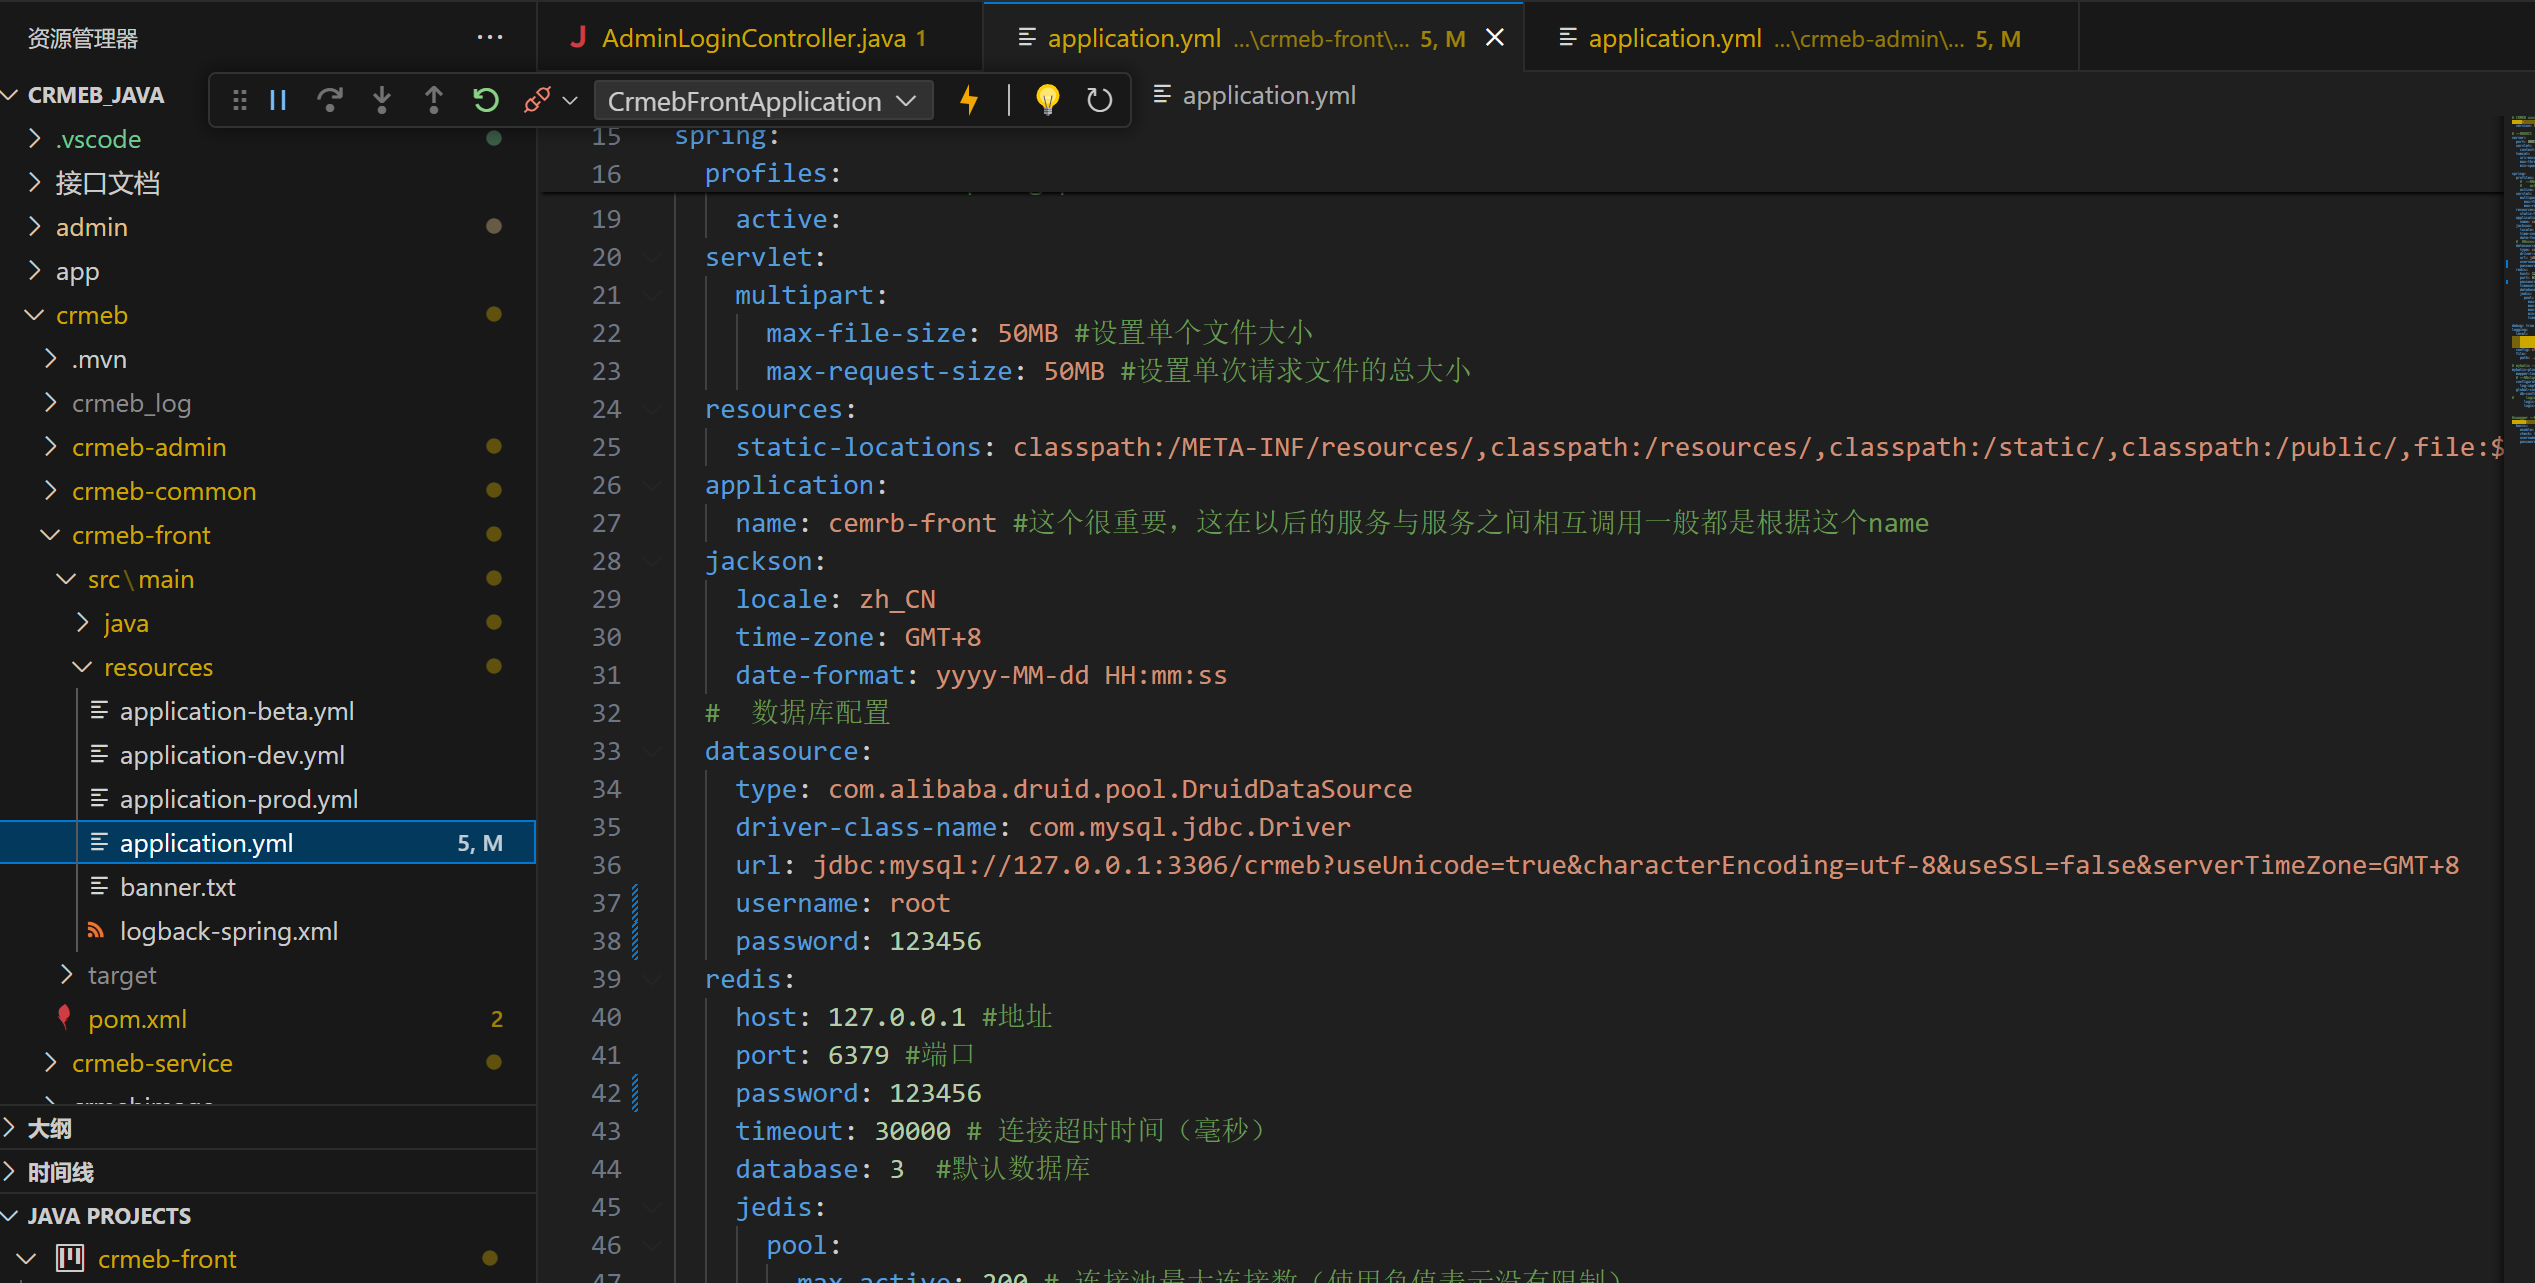Click the hot code replace lightning icon
The image size is (2535, 1283).
pyautogui.click(x=969, y=100)
